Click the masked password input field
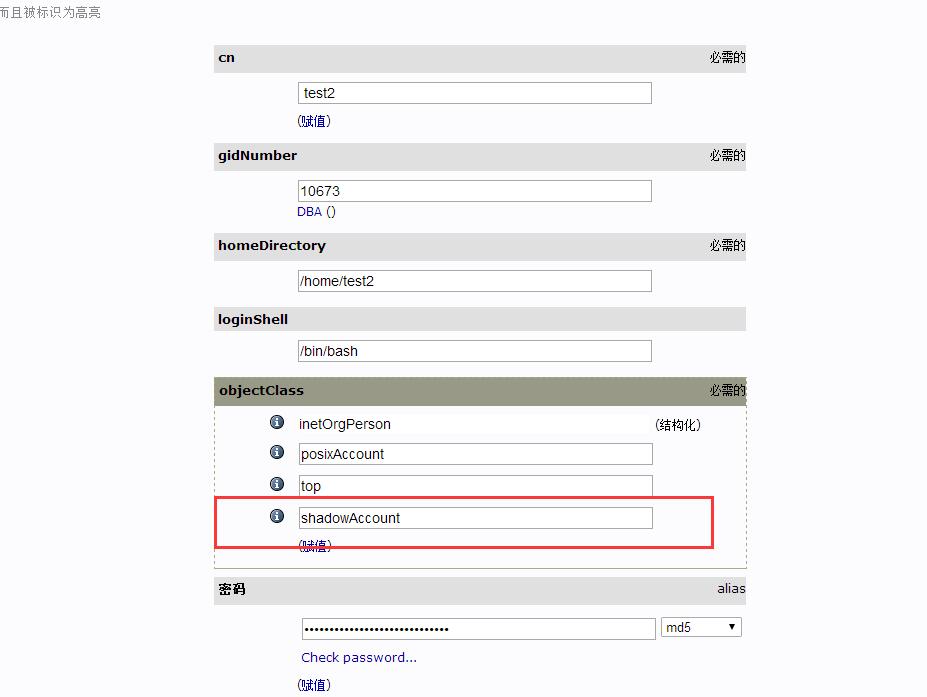The height and width of the screenshot is (697, 927). 478,627
